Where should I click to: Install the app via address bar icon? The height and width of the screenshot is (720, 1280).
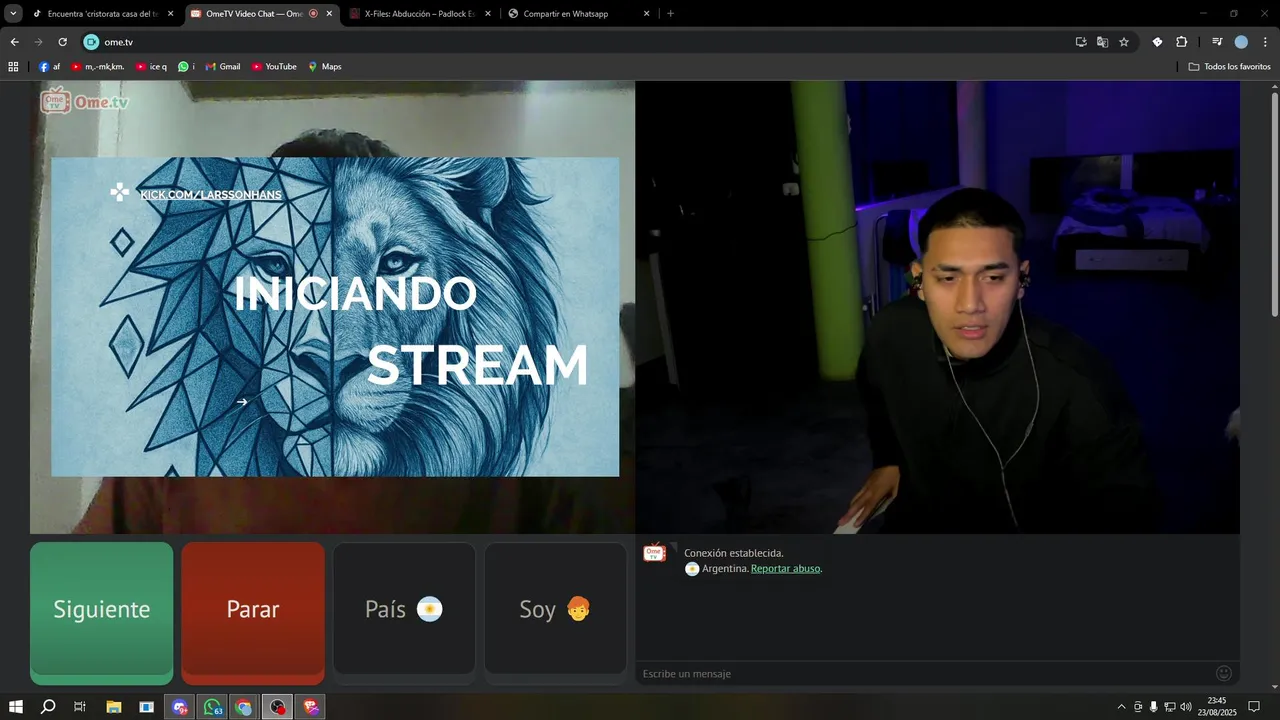click(x=1081, y=42)
